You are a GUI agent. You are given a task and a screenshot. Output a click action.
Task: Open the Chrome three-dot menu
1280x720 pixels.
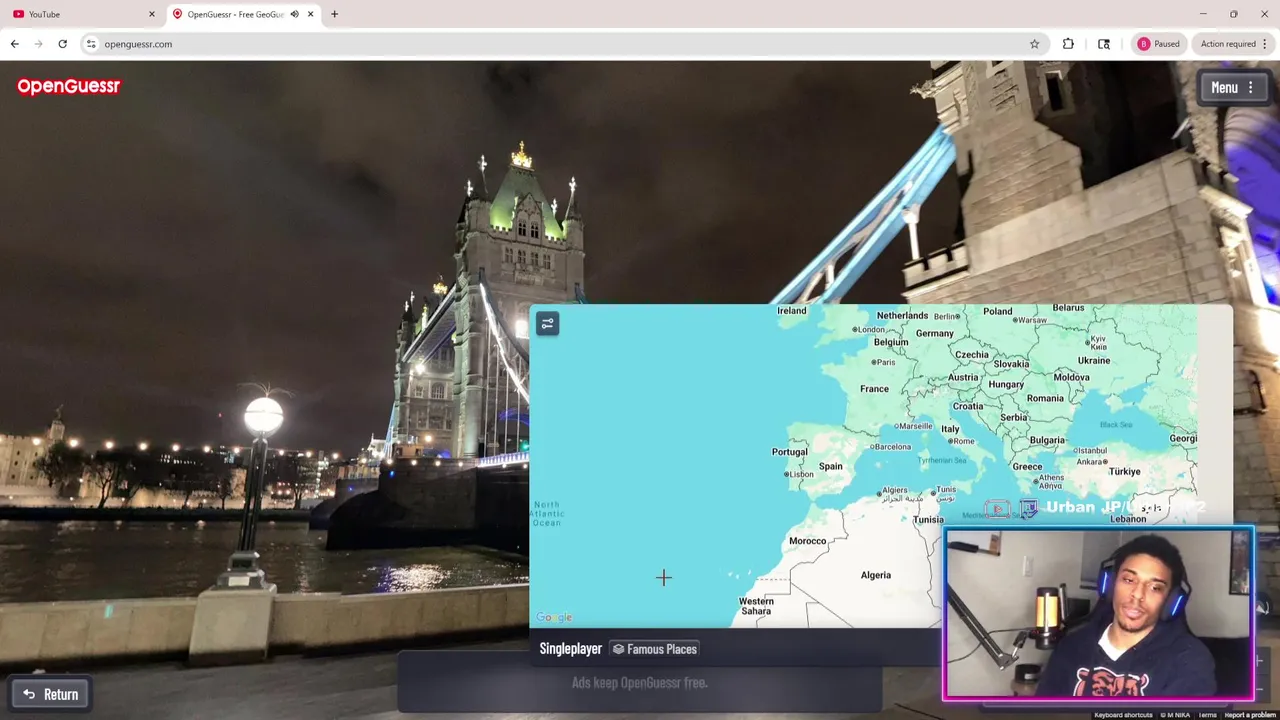coord(1265,44)
